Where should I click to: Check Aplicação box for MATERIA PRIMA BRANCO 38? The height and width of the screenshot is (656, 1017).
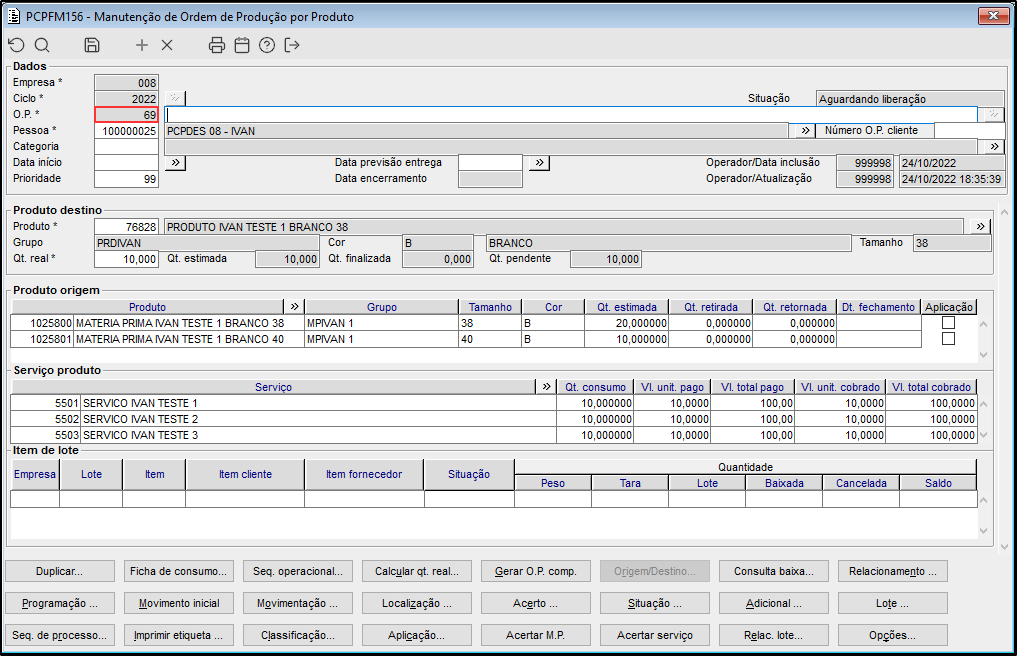(948, 323)
